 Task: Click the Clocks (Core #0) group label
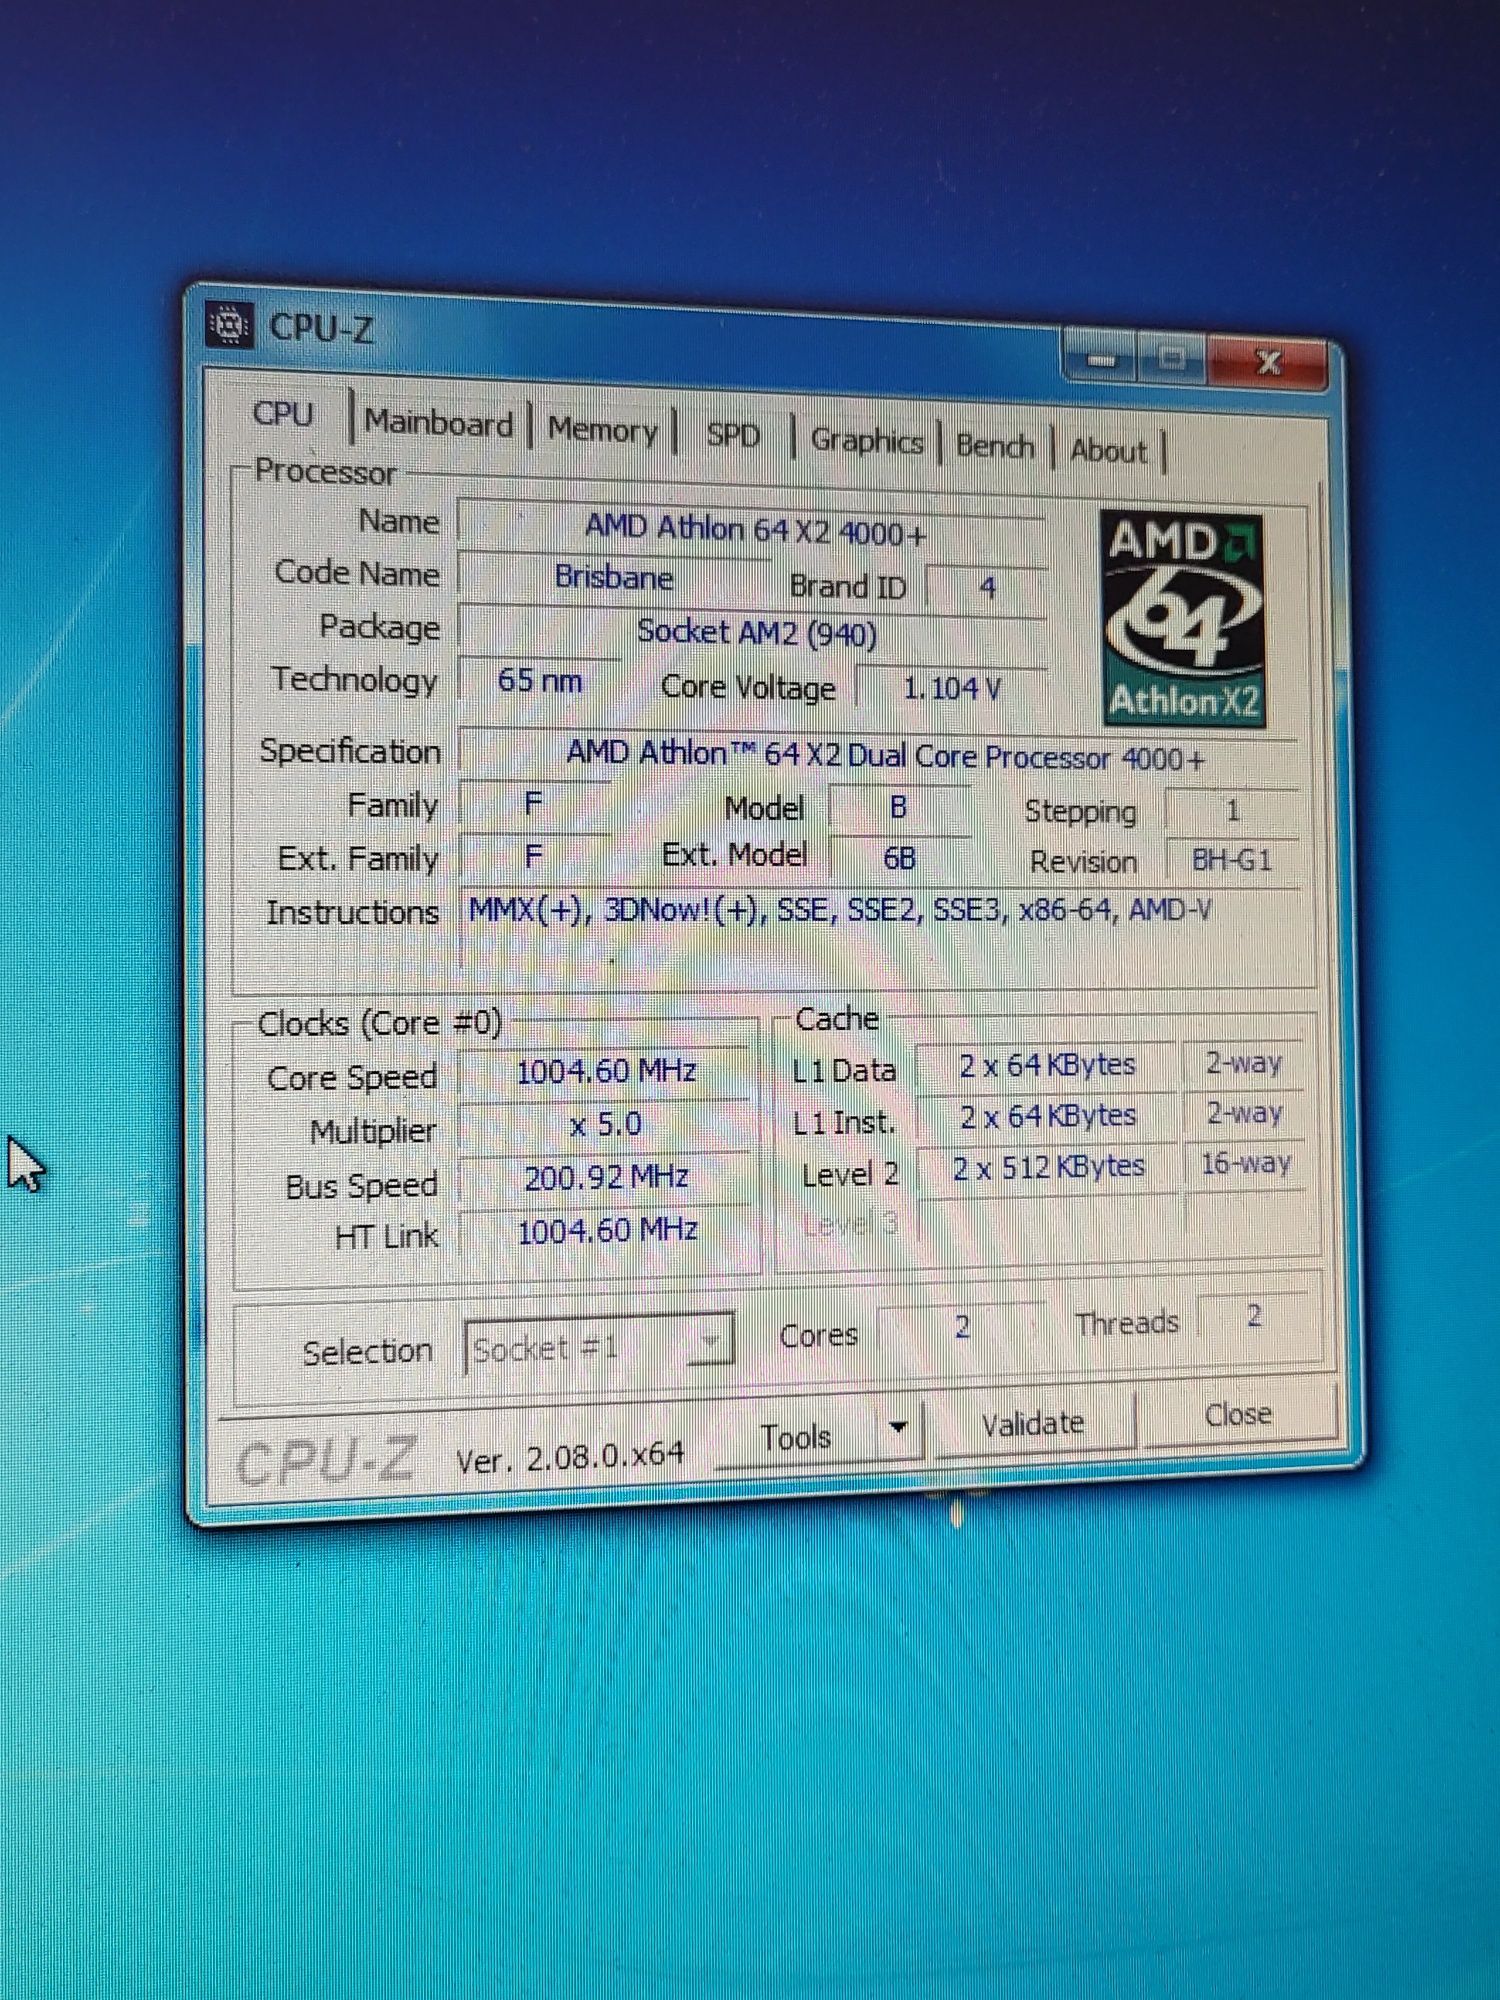(x=380, y=1023)
